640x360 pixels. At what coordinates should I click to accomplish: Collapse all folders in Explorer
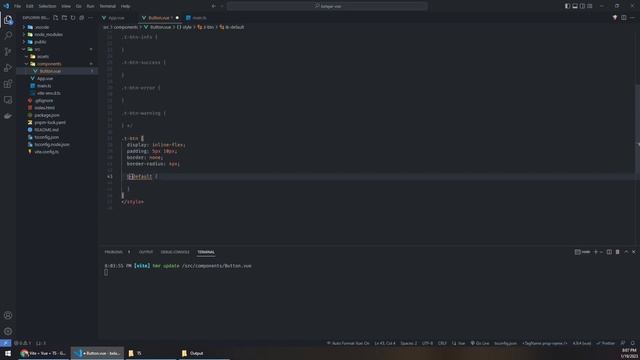82,18
